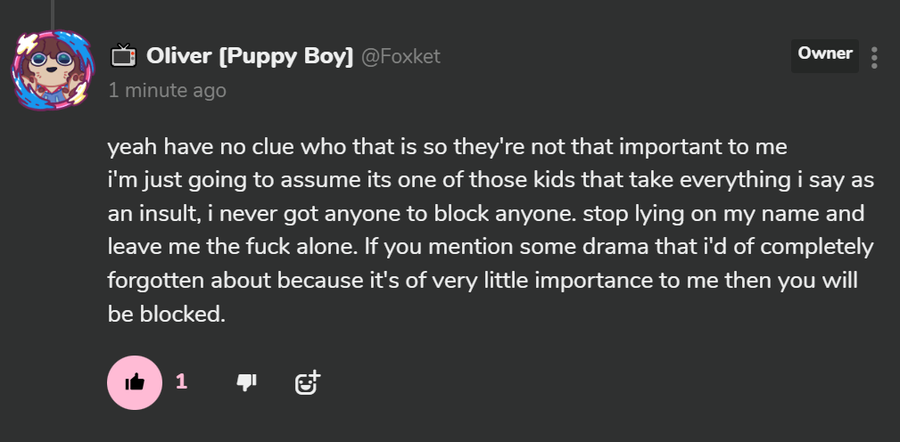900x442 pixels.
Task: Open the add reaction emoji picker
Action: (x=307, y=382)
